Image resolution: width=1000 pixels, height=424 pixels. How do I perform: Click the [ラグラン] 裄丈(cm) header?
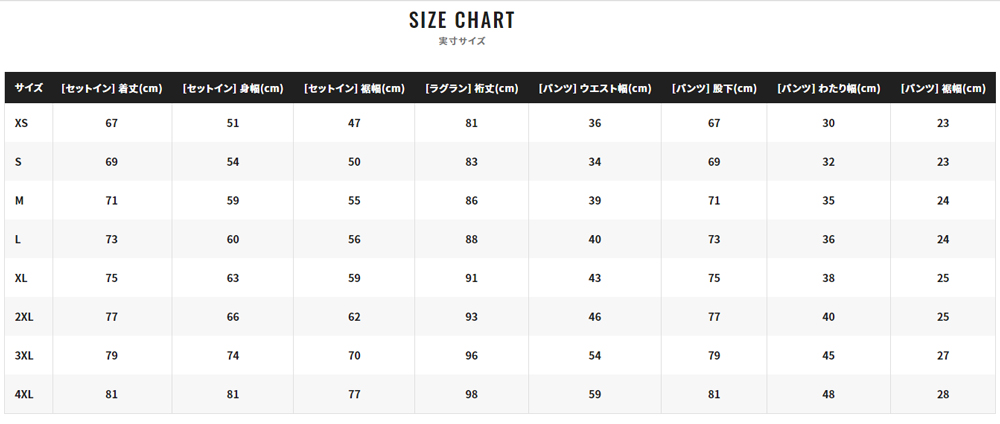471,88
